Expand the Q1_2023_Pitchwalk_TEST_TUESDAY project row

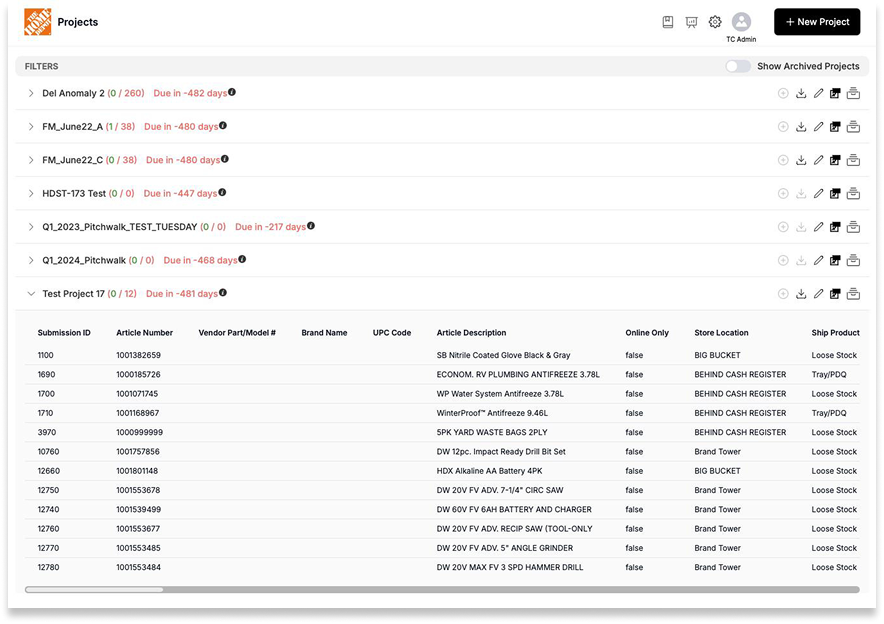[x=31, y=227]
